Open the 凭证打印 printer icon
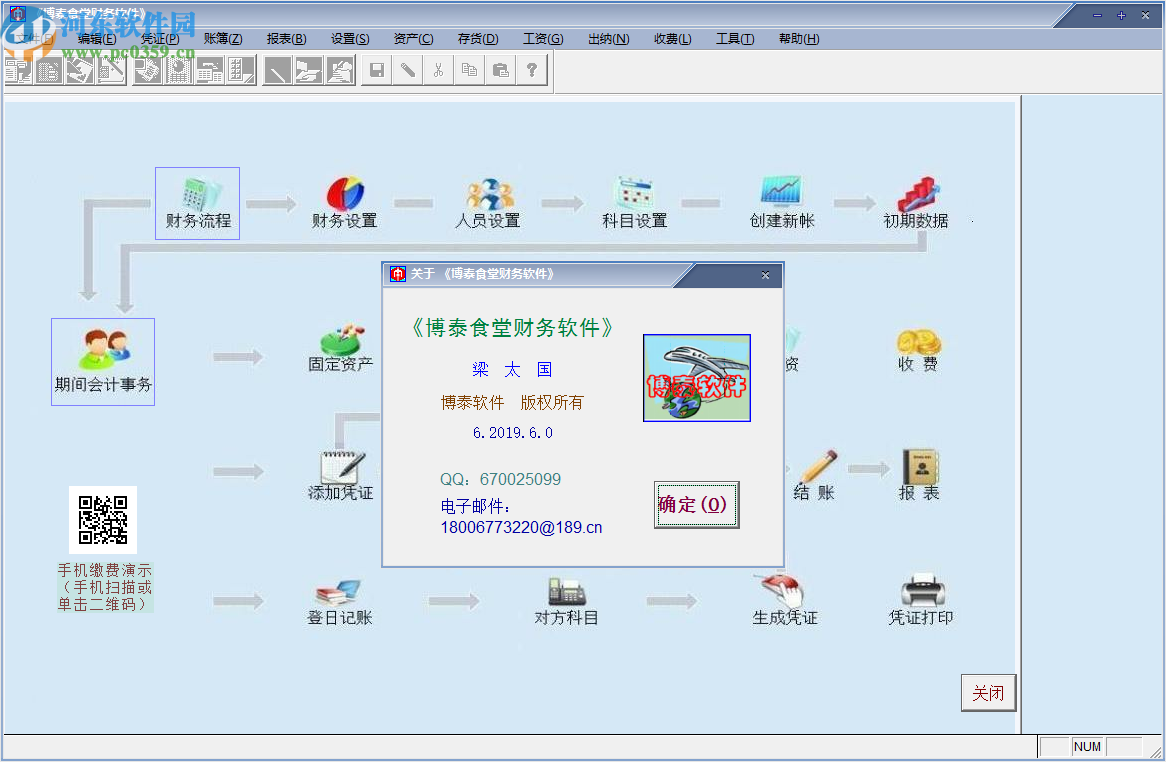The image size is (1166, 762). click(x=921, y=600)
